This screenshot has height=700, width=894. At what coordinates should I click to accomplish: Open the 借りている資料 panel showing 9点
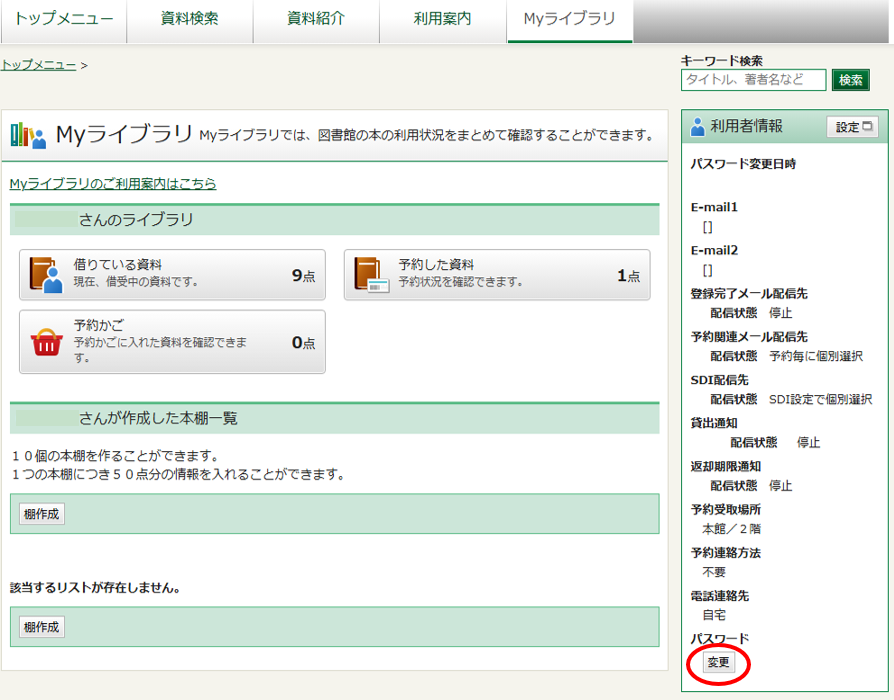click(172, 275)
